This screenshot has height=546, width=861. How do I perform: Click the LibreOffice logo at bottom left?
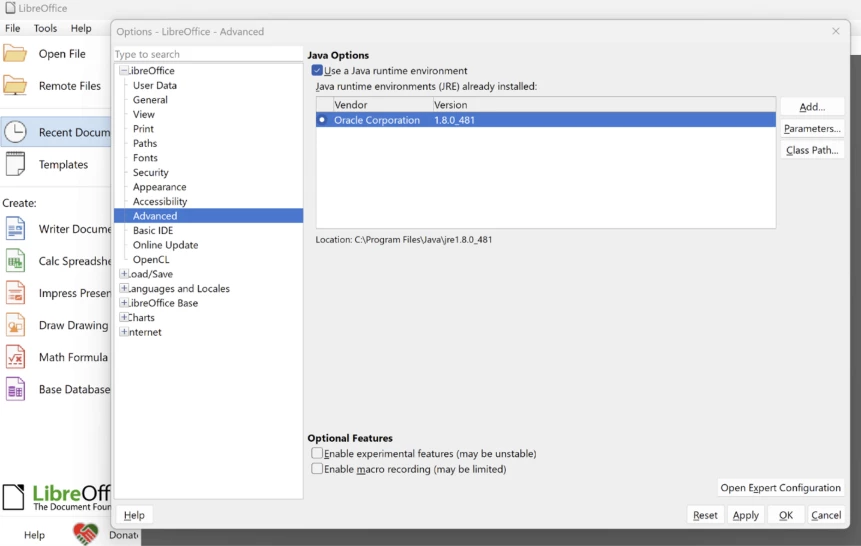(56, 497)
